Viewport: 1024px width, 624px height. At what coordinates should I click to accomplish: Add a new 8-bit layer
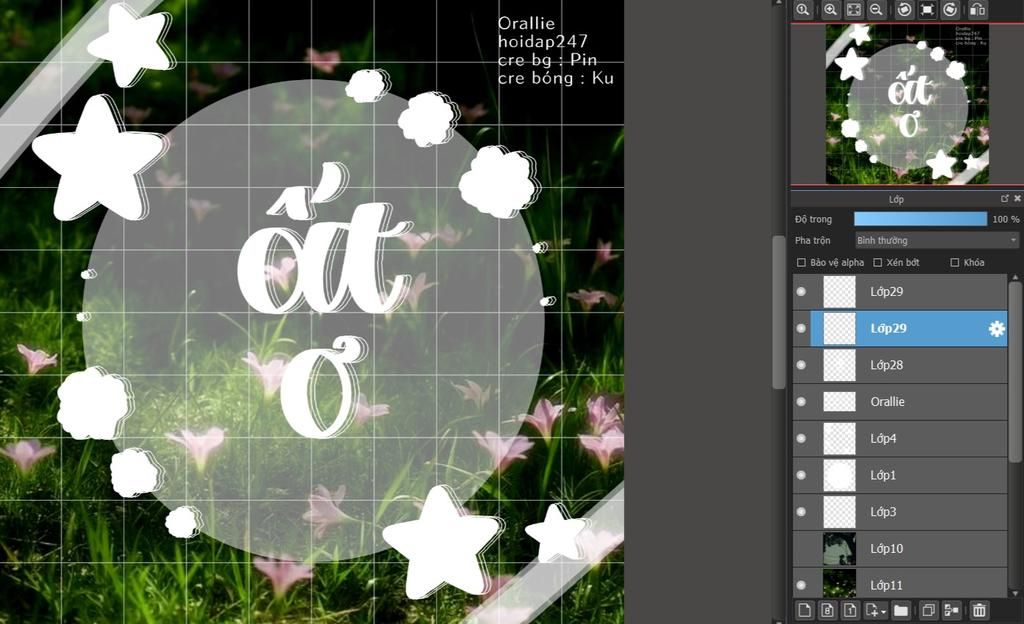[x=827, y=610]
